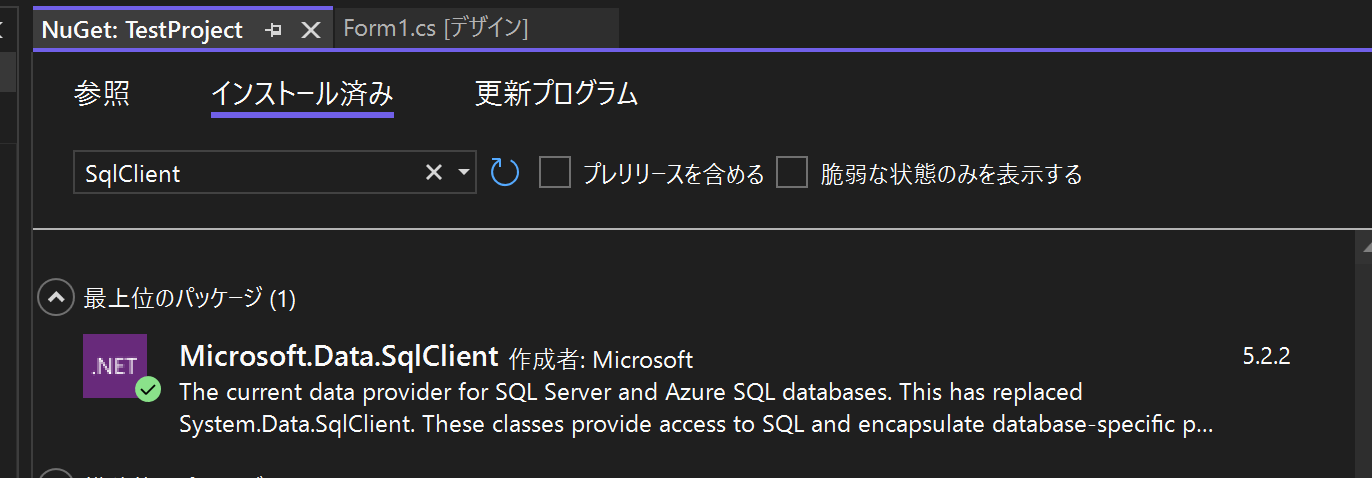Select the インストール済み tab

click(x=302, y=94)
